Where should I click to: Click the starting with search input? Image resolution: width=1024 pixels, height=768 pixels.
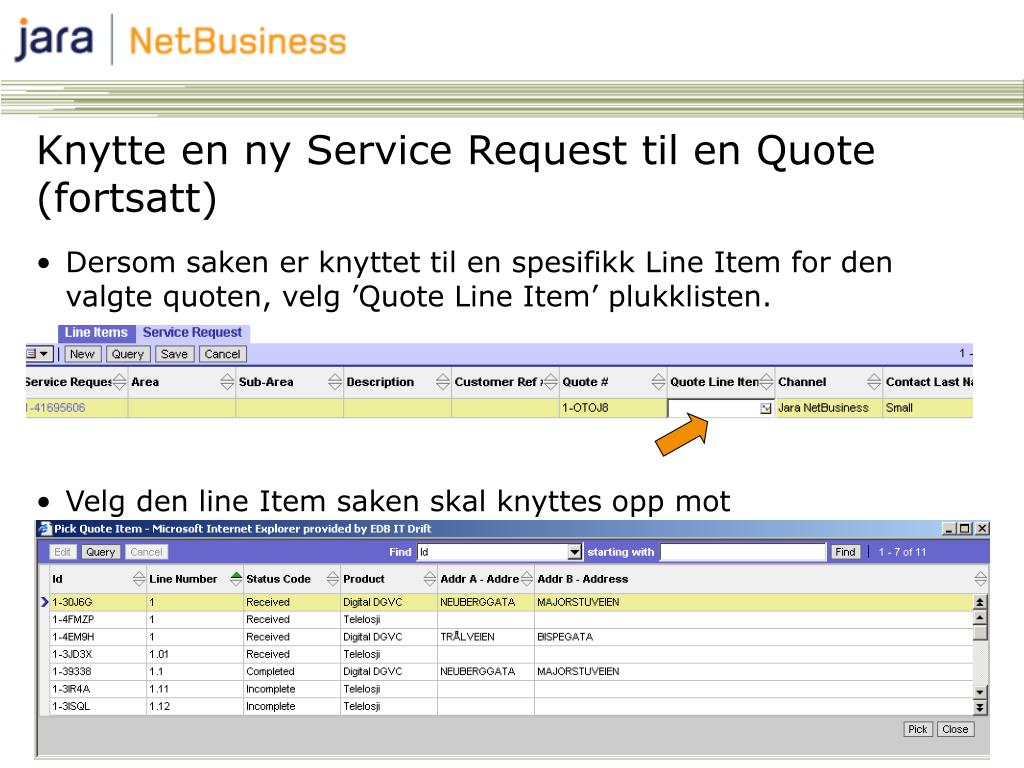tap(743, 552)
